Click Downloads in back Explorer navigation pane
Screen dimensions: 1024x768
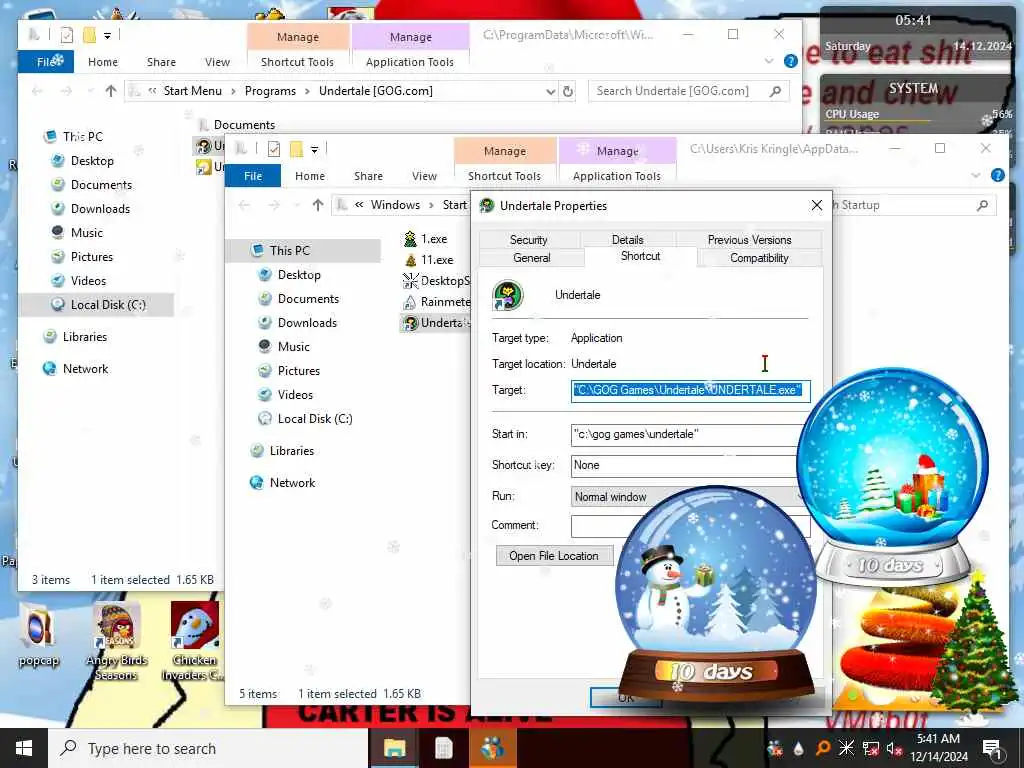pos(100,209)
